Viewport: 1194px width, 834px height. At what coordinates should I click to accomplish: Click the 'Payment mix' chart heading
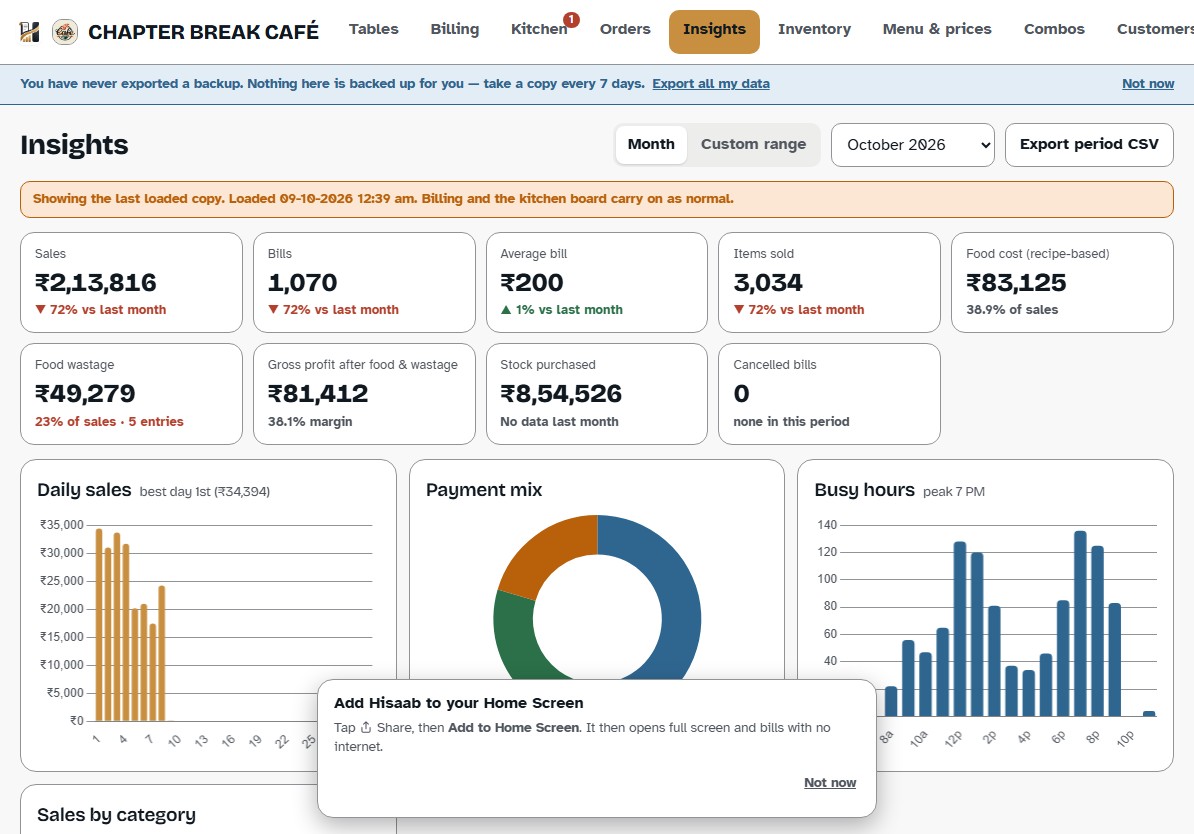pos(484,490)
